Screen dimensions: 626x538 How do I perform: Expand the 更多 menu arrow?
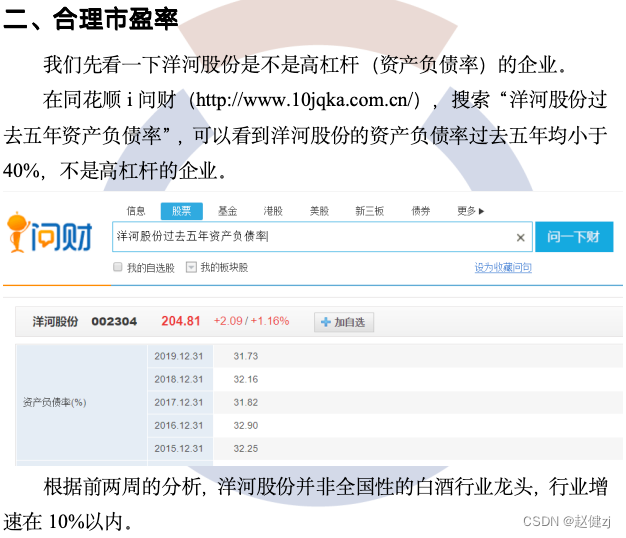click(x=481, y=211)
